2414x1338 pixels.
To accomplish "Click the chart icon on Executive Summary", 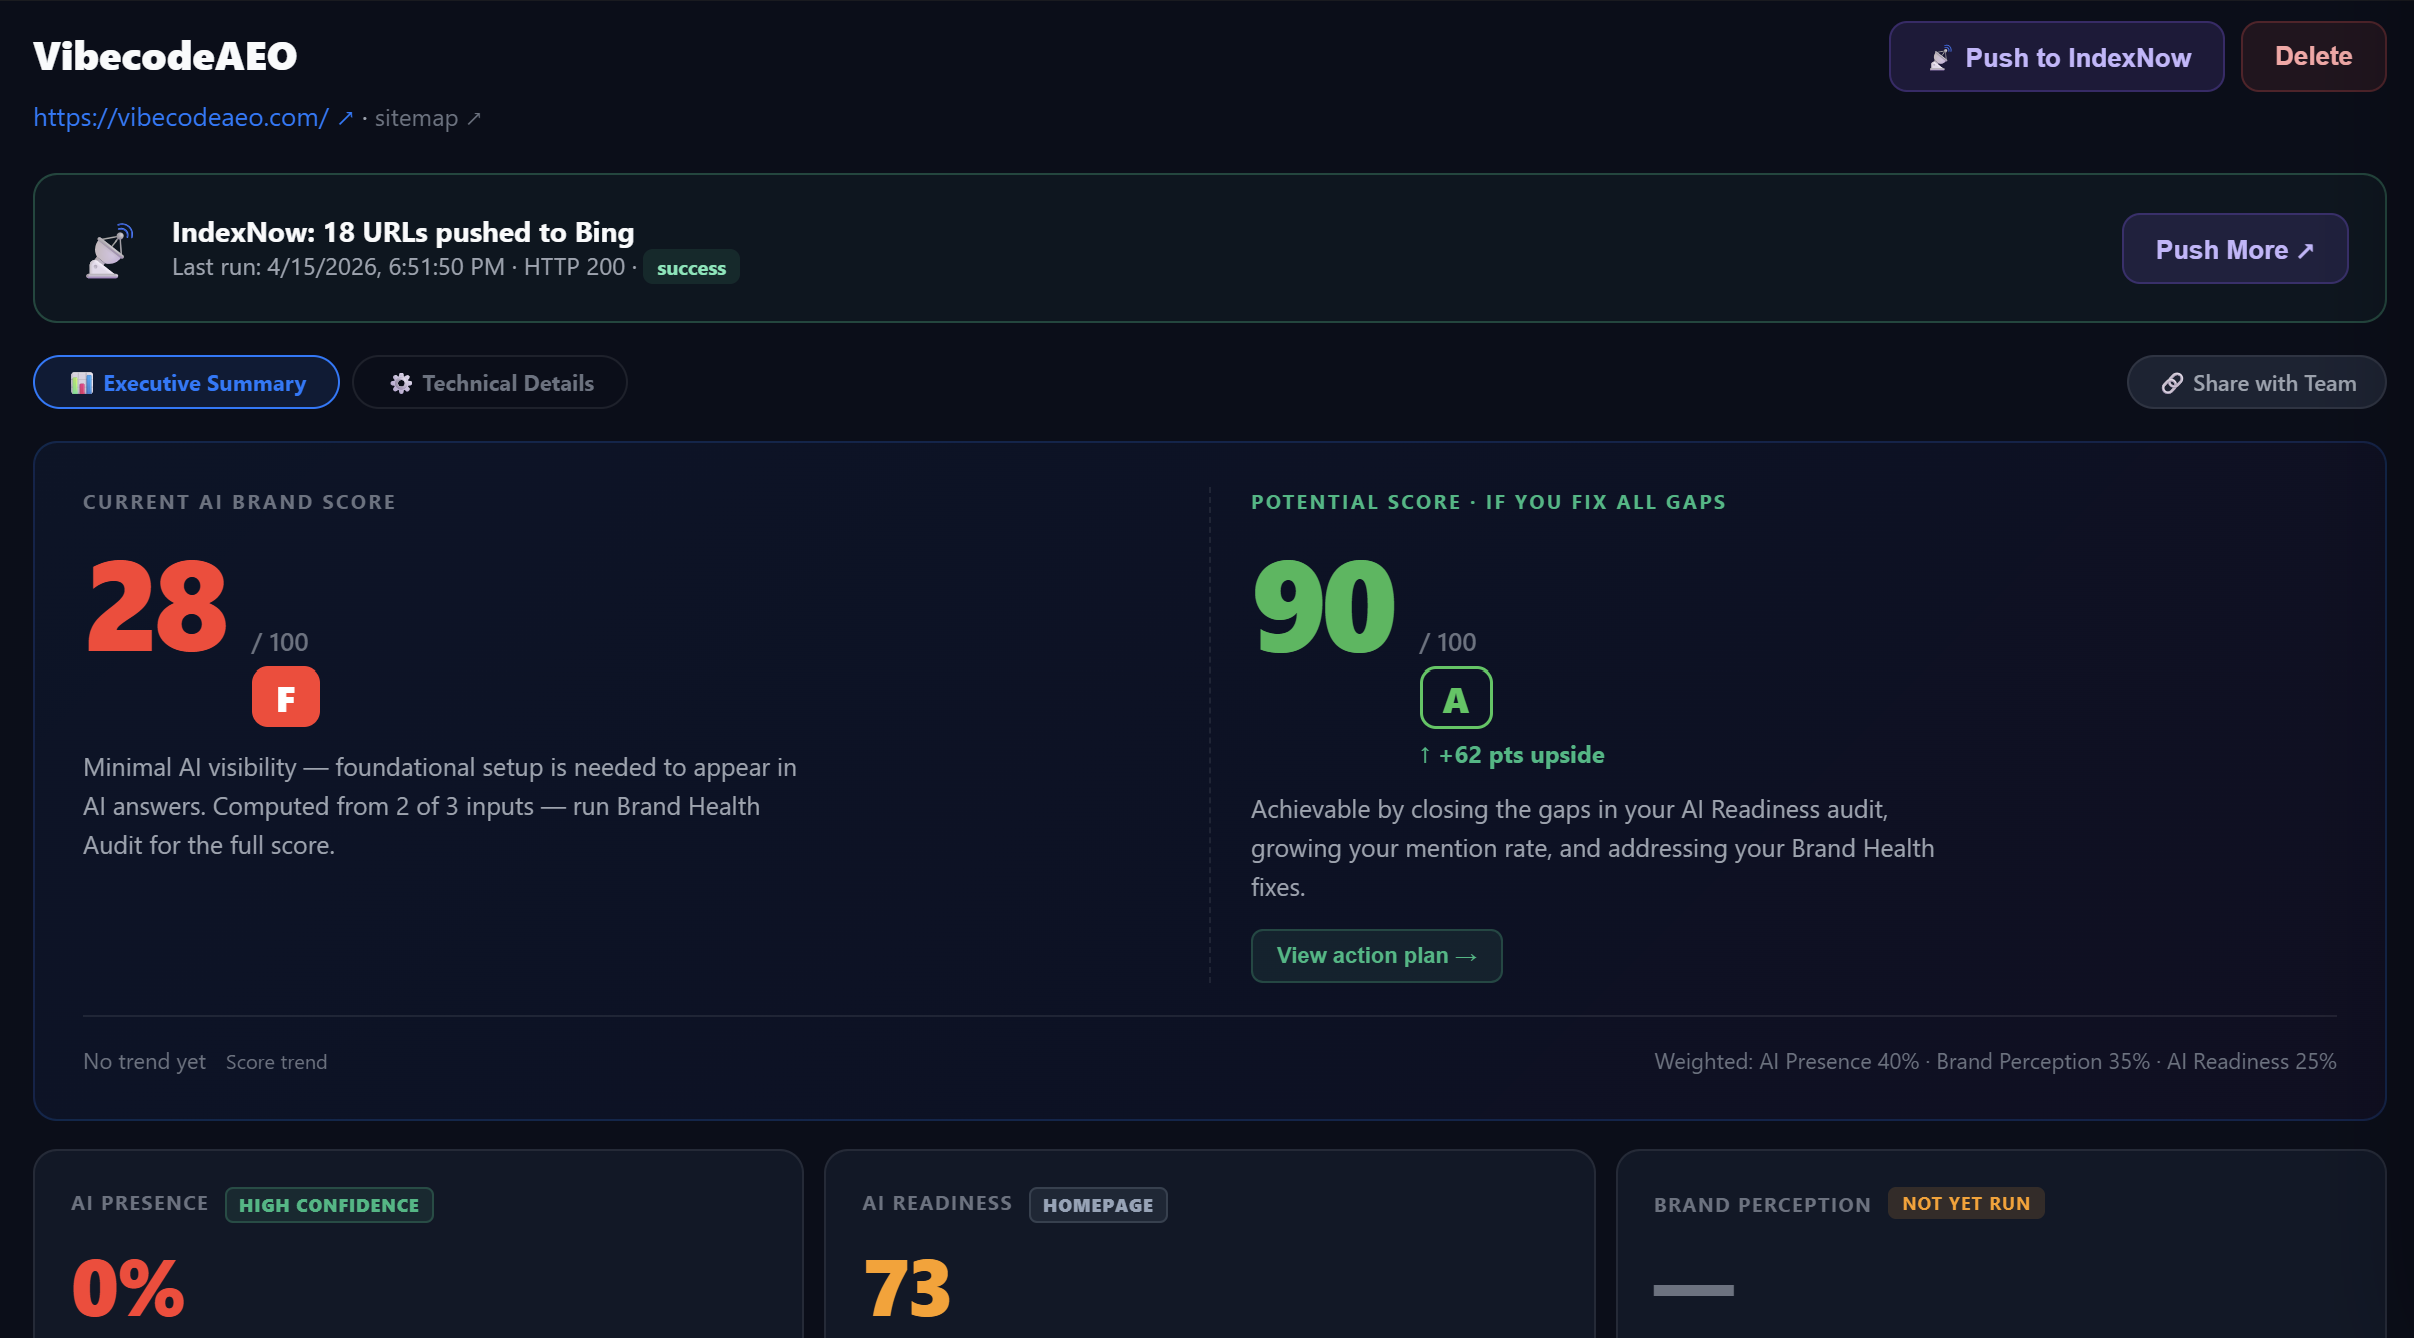I will point(82,383).
